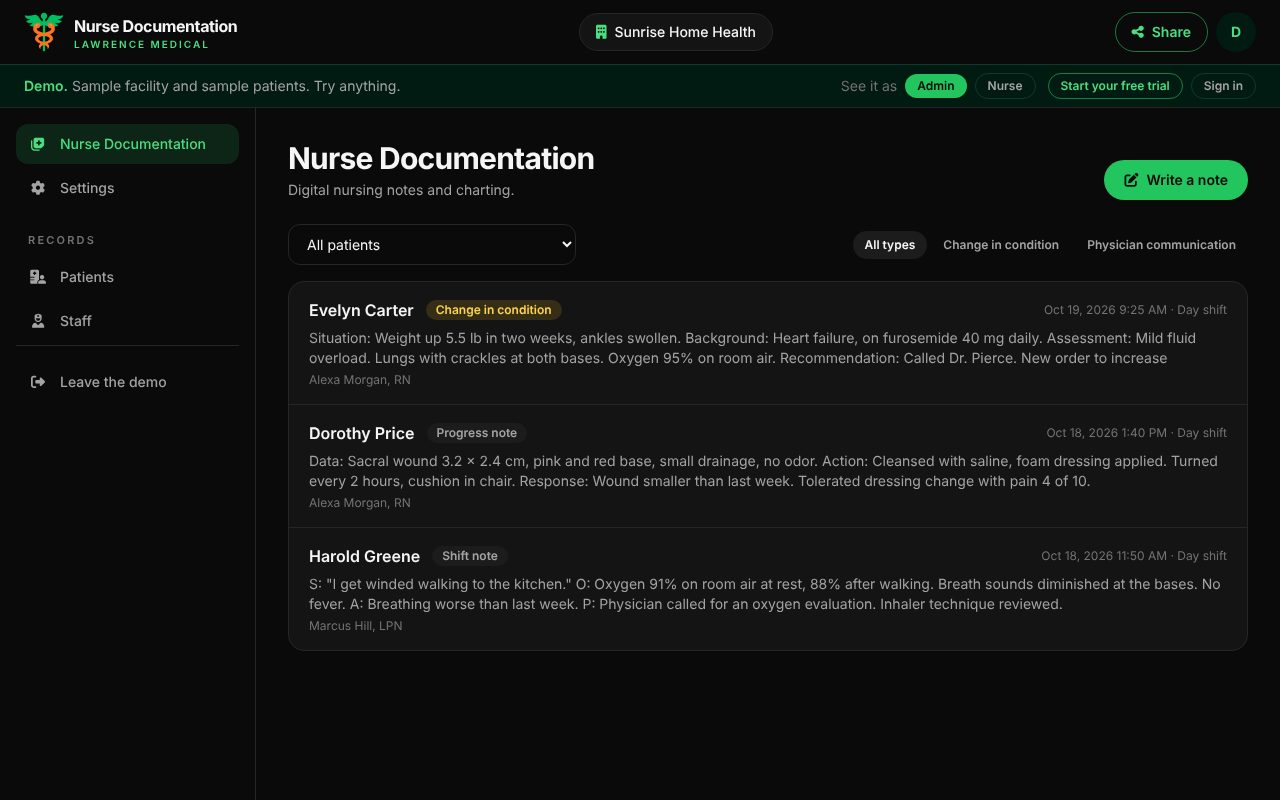Open Nurse Documentation in sidebar

127,144
